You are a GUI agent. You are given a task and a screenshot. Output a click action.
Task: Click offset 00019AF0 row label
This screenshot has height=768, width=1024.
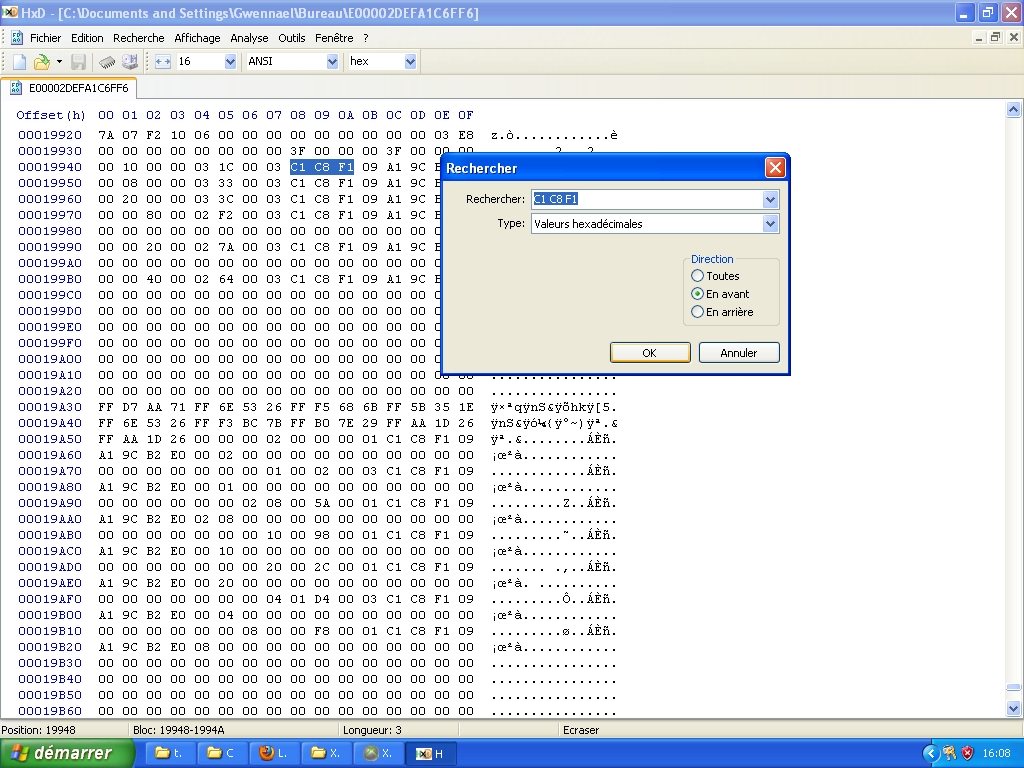(50, 599)
